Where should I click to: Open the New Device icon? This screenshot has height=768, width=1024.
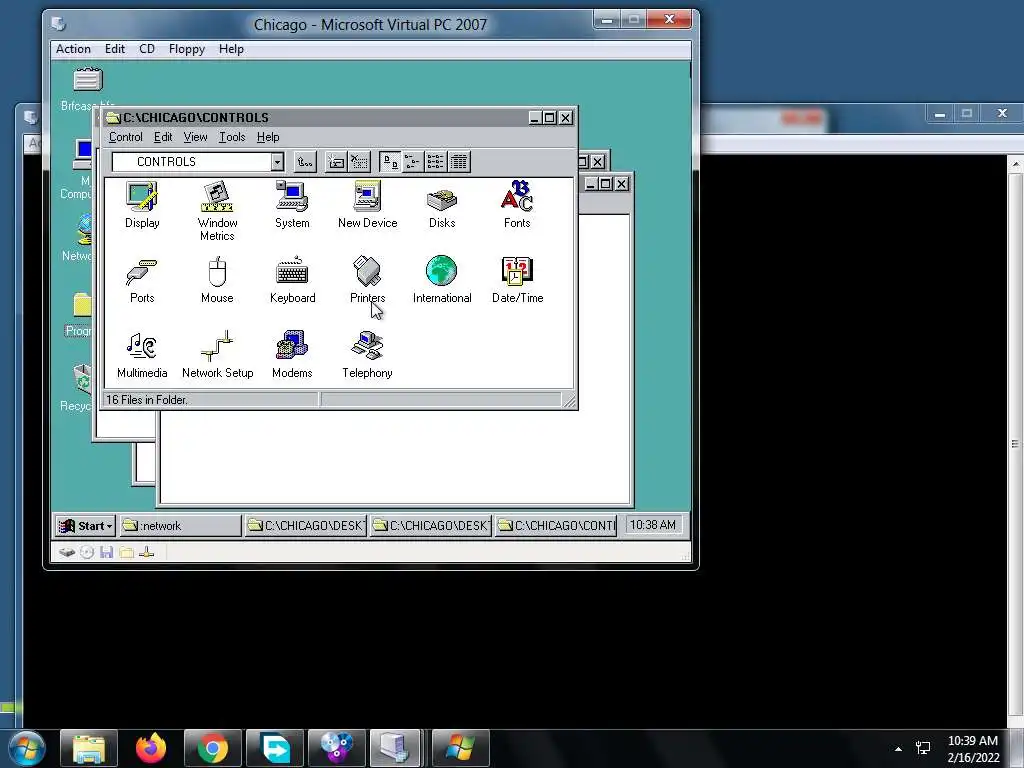367,204
